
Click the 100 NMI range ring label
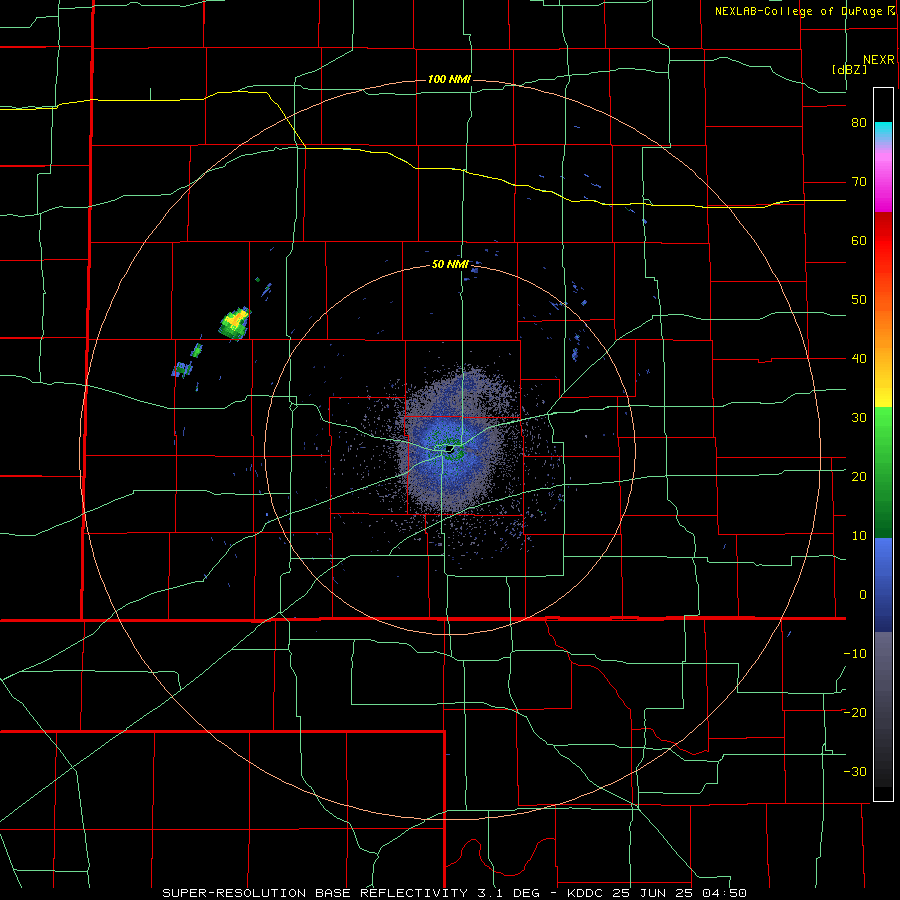449,79
